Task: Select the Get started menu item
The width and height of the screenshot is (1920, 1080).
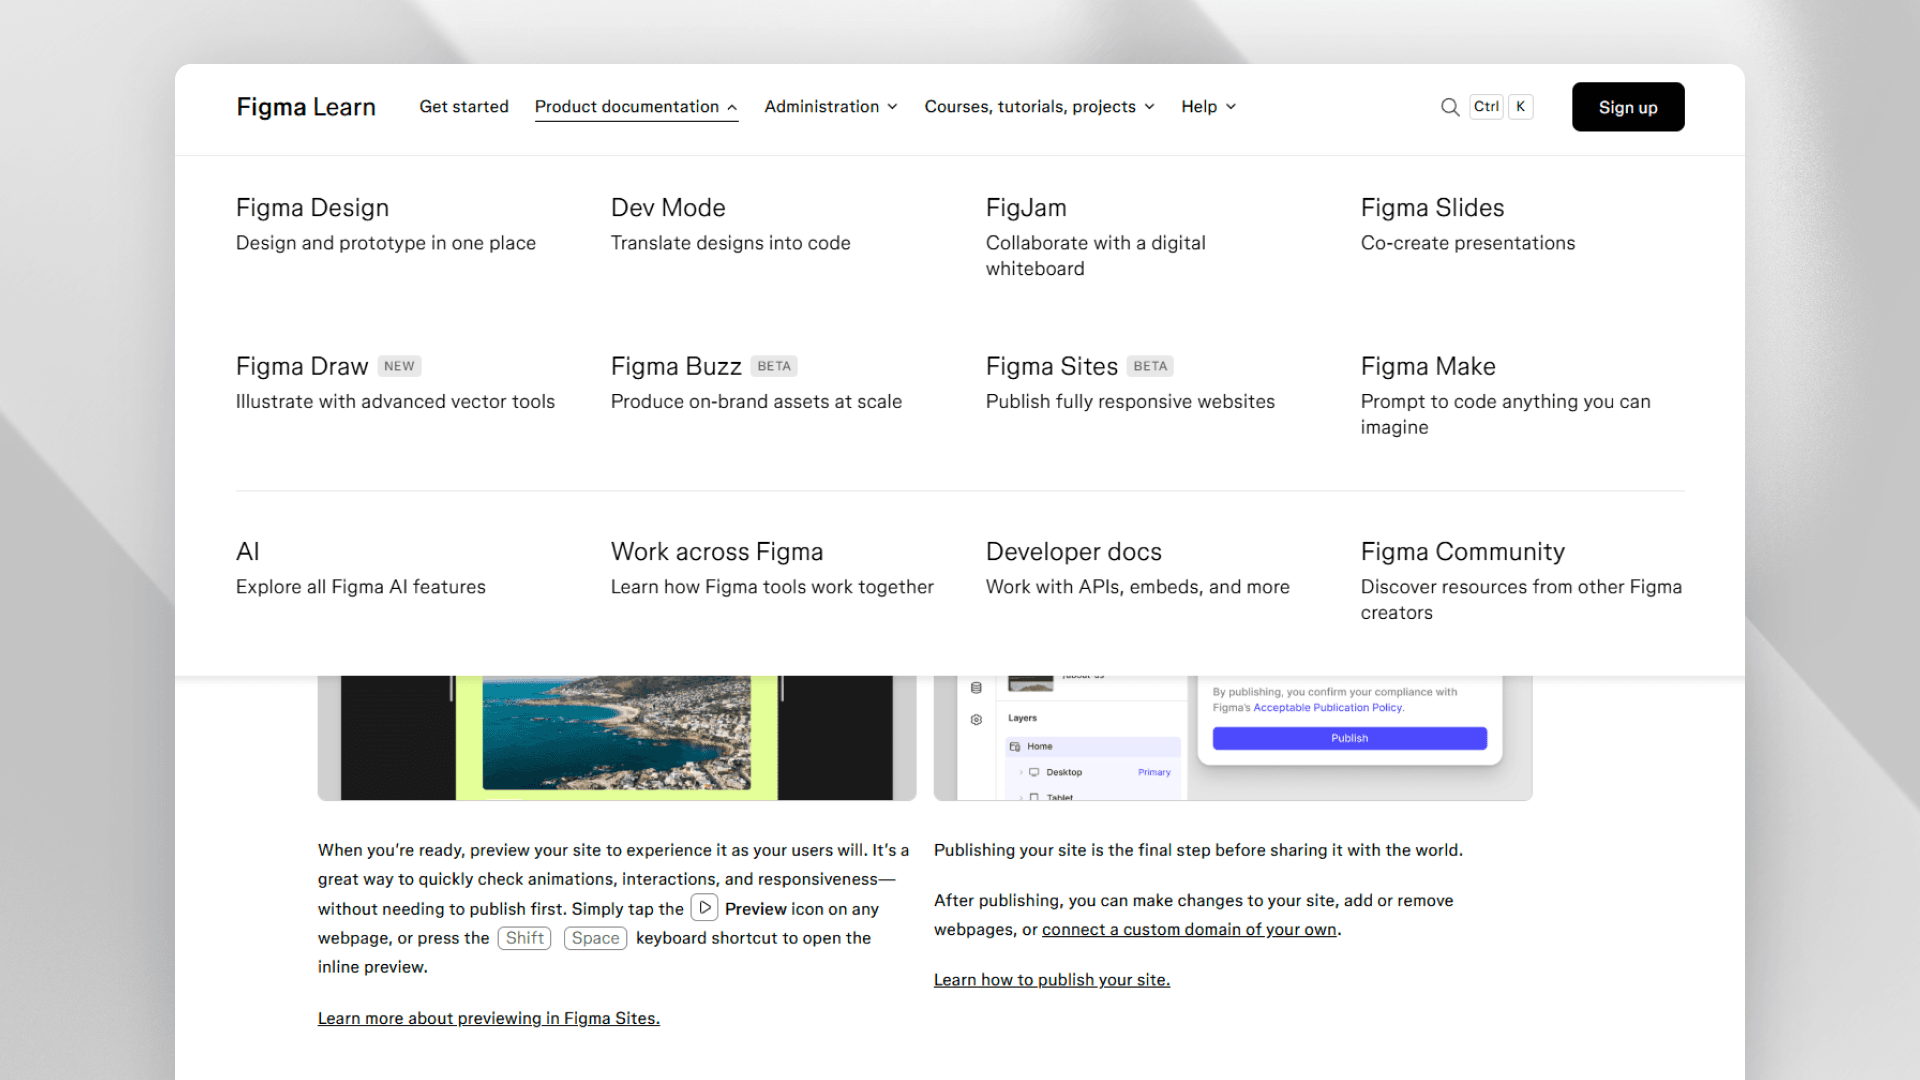Action: point(464,107)
